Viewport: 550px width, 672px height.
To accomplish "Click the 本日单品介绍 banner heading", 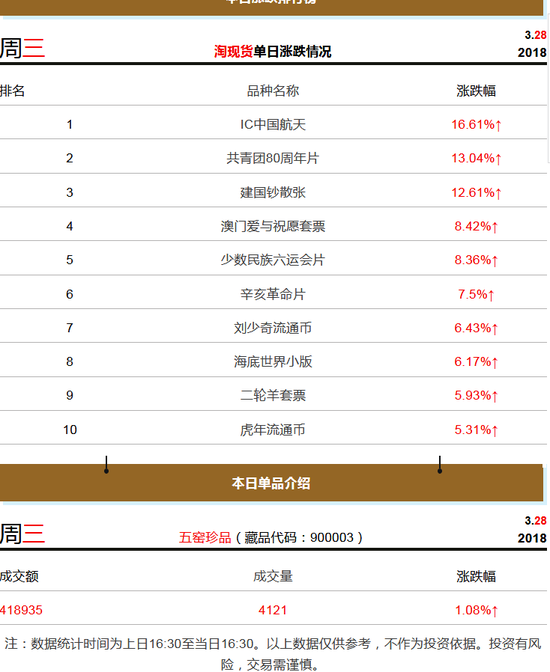I will (271, 483).
